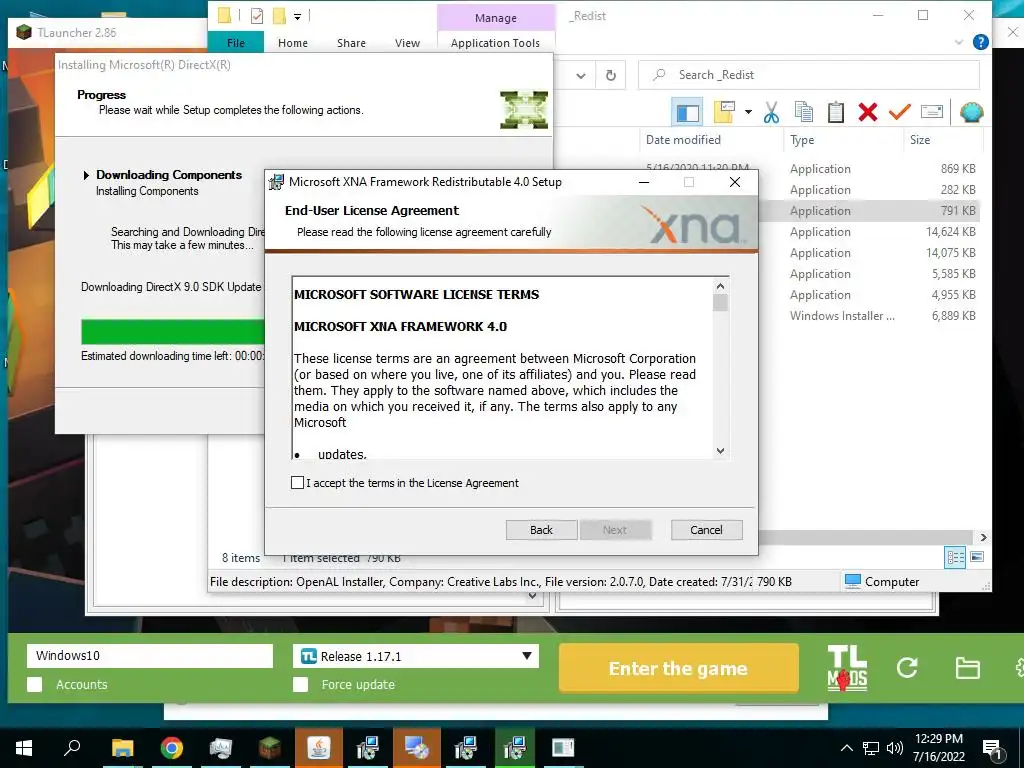Click license text scroll up arrow

(x=720, y=286)
